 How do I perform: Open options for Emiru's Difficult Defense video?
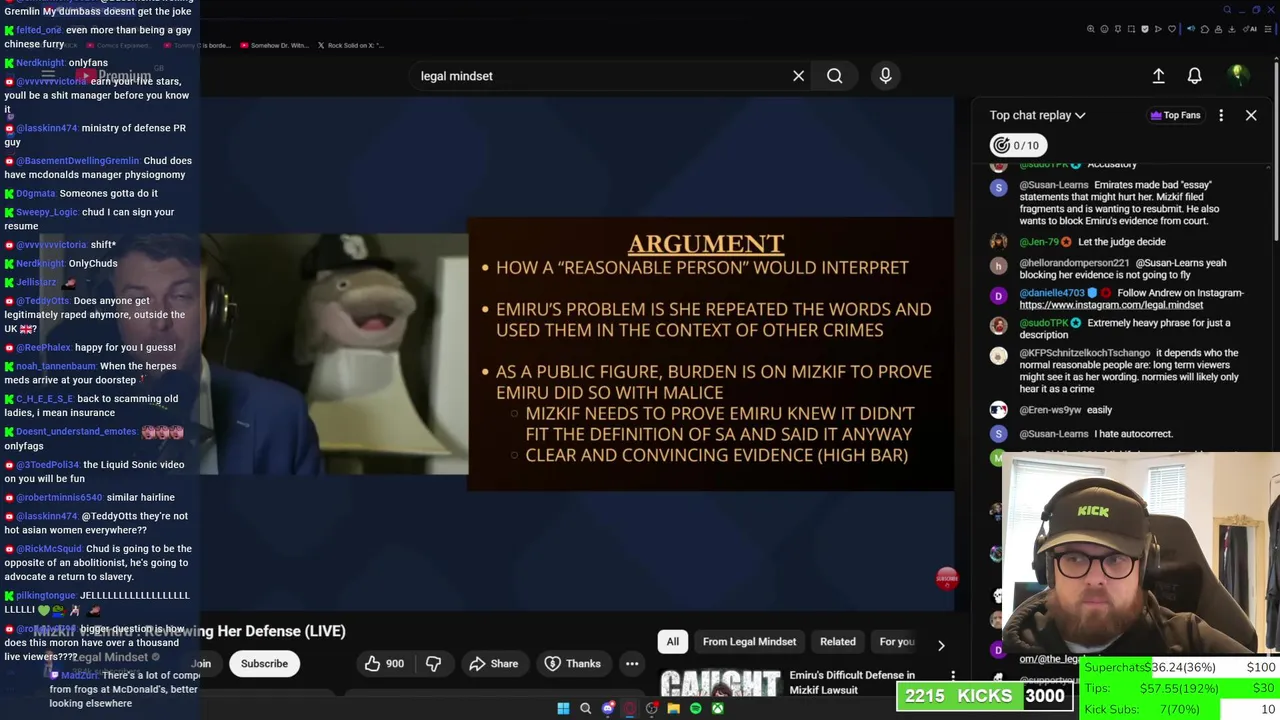click(953, 678)
